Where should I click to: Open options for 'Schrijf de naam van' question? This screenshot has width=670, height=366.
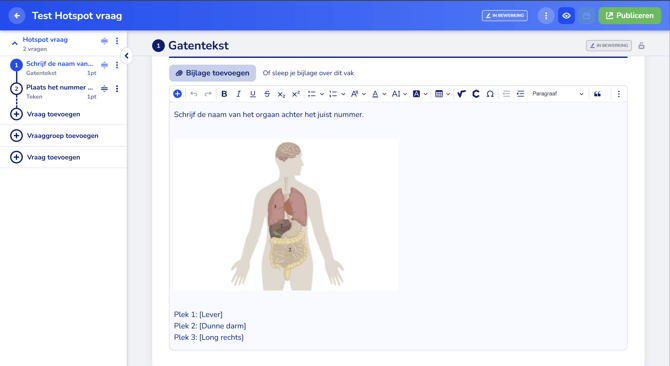click(x=117, y=65)
